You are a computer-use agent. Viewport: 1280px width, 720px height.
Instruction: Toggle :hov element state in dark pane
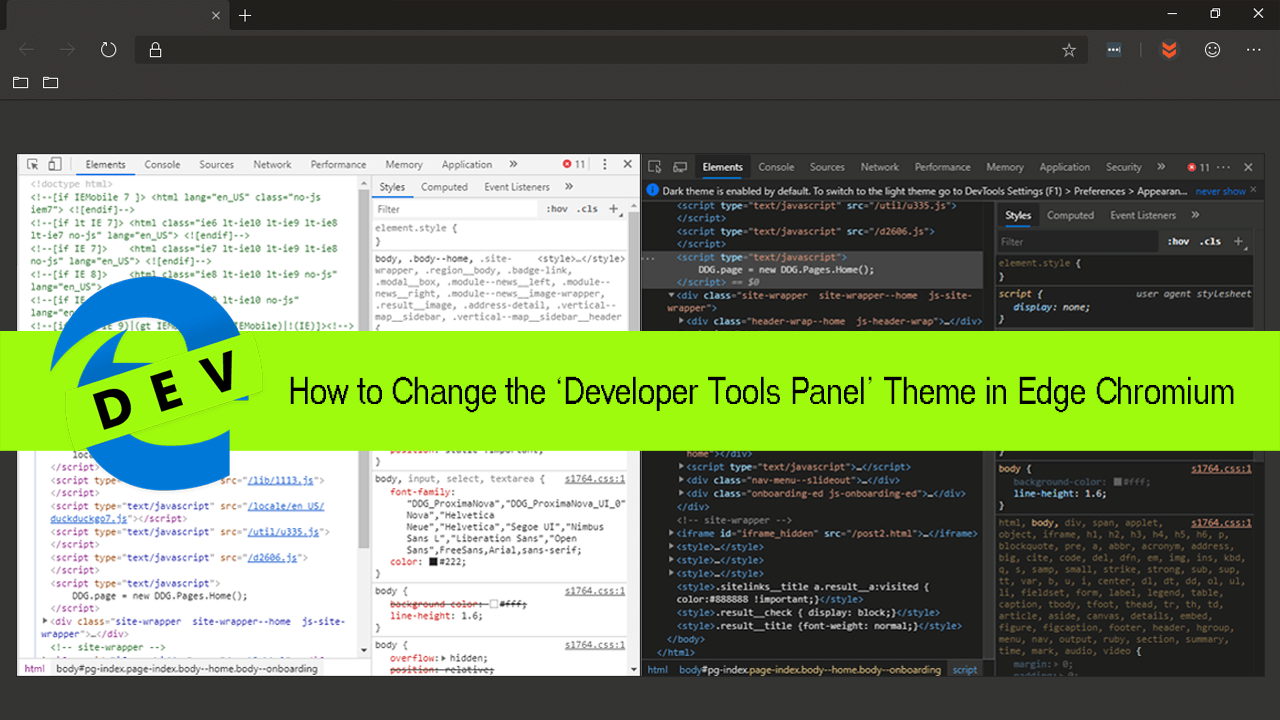pos(1180,241)
